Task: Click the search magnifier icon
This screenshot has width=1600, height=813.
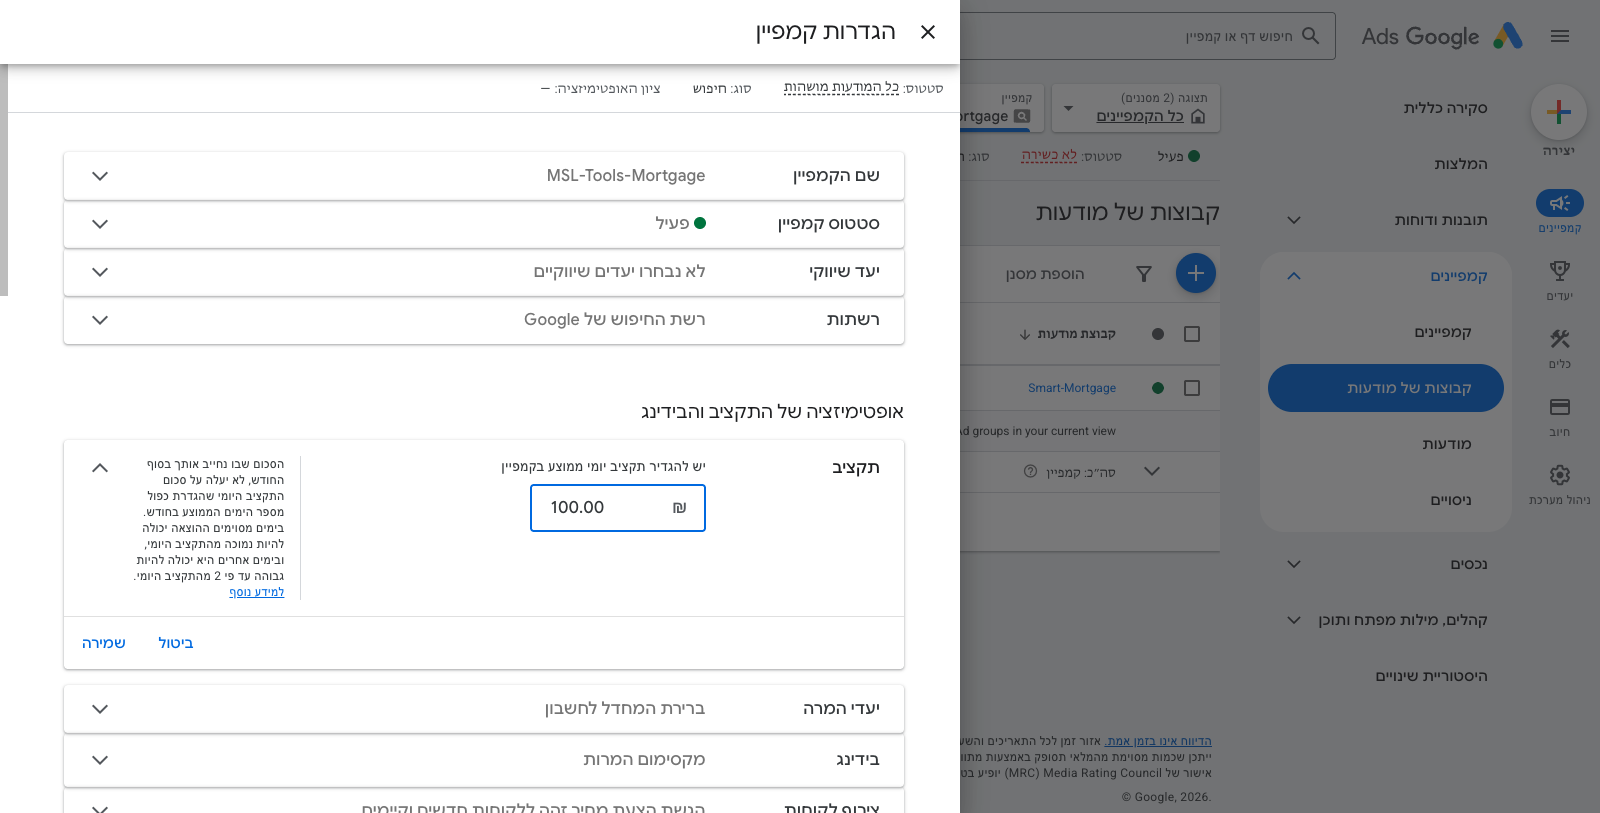Action: pyautogui.click(x=1311, y=36)
